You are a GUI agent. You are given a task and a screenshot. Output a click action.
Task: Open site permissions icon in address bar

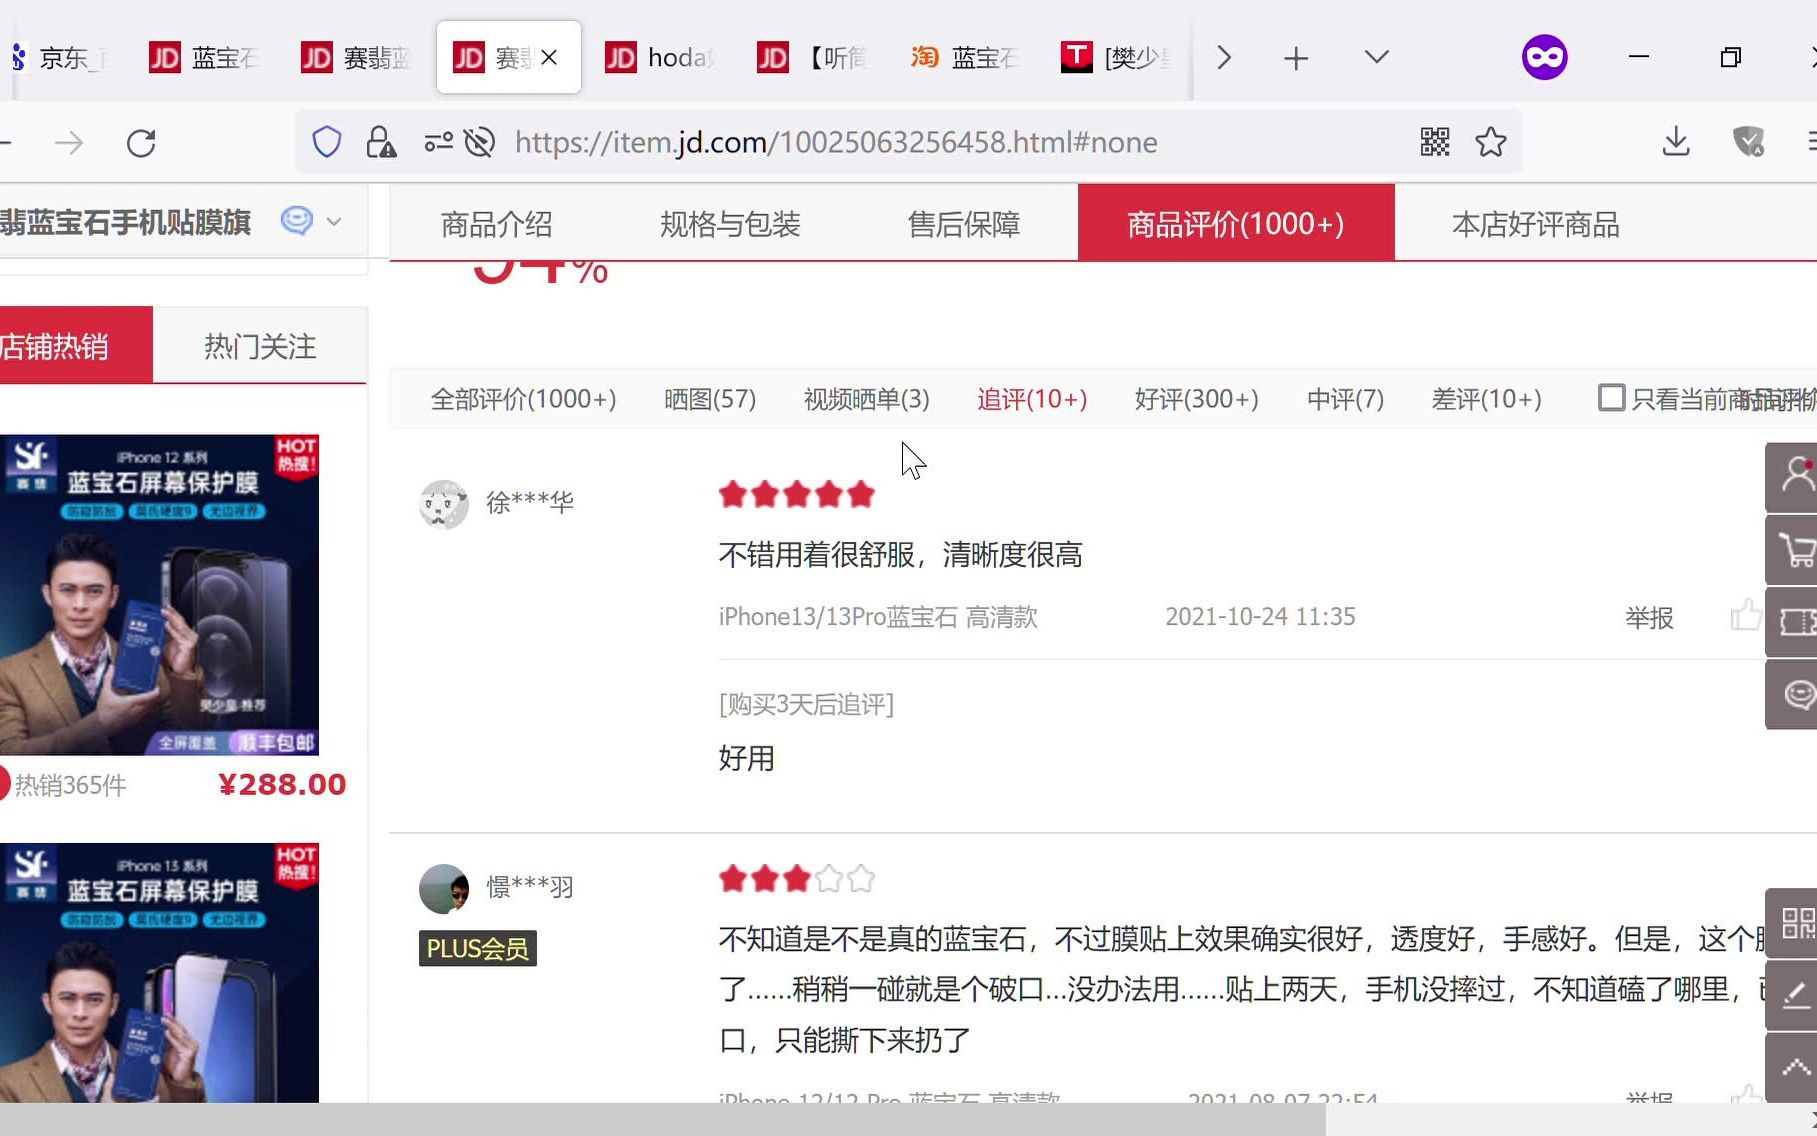(438, 142)
